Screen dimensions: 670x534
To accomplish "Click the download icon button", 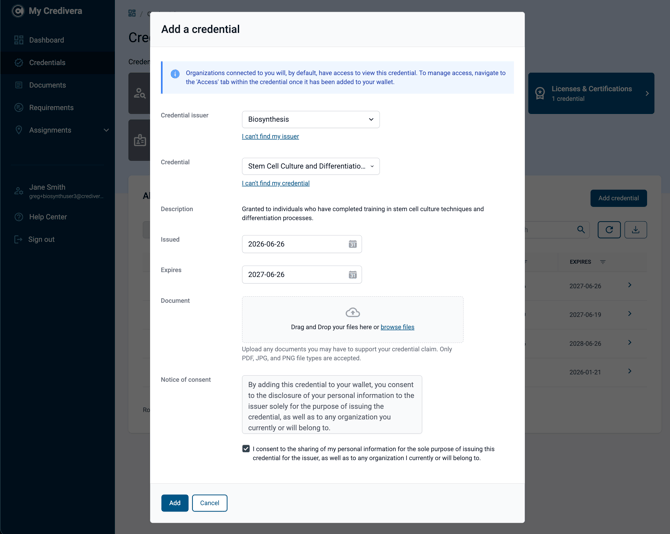I will (636, 230).
